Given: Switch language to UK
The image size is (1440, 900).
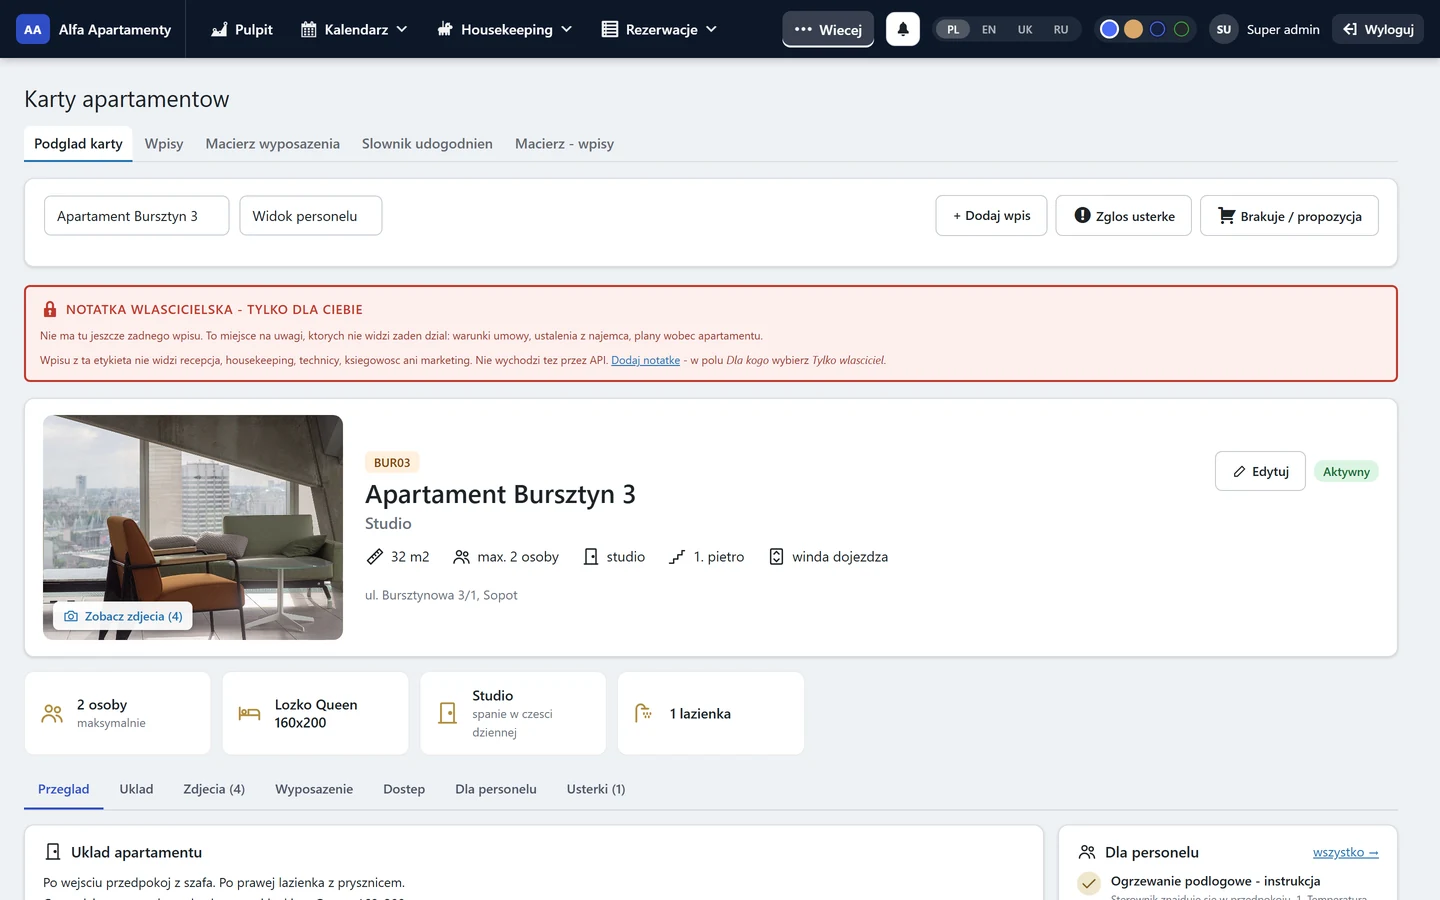Looking at the screenshot, I should click(x=1025, y=29).
